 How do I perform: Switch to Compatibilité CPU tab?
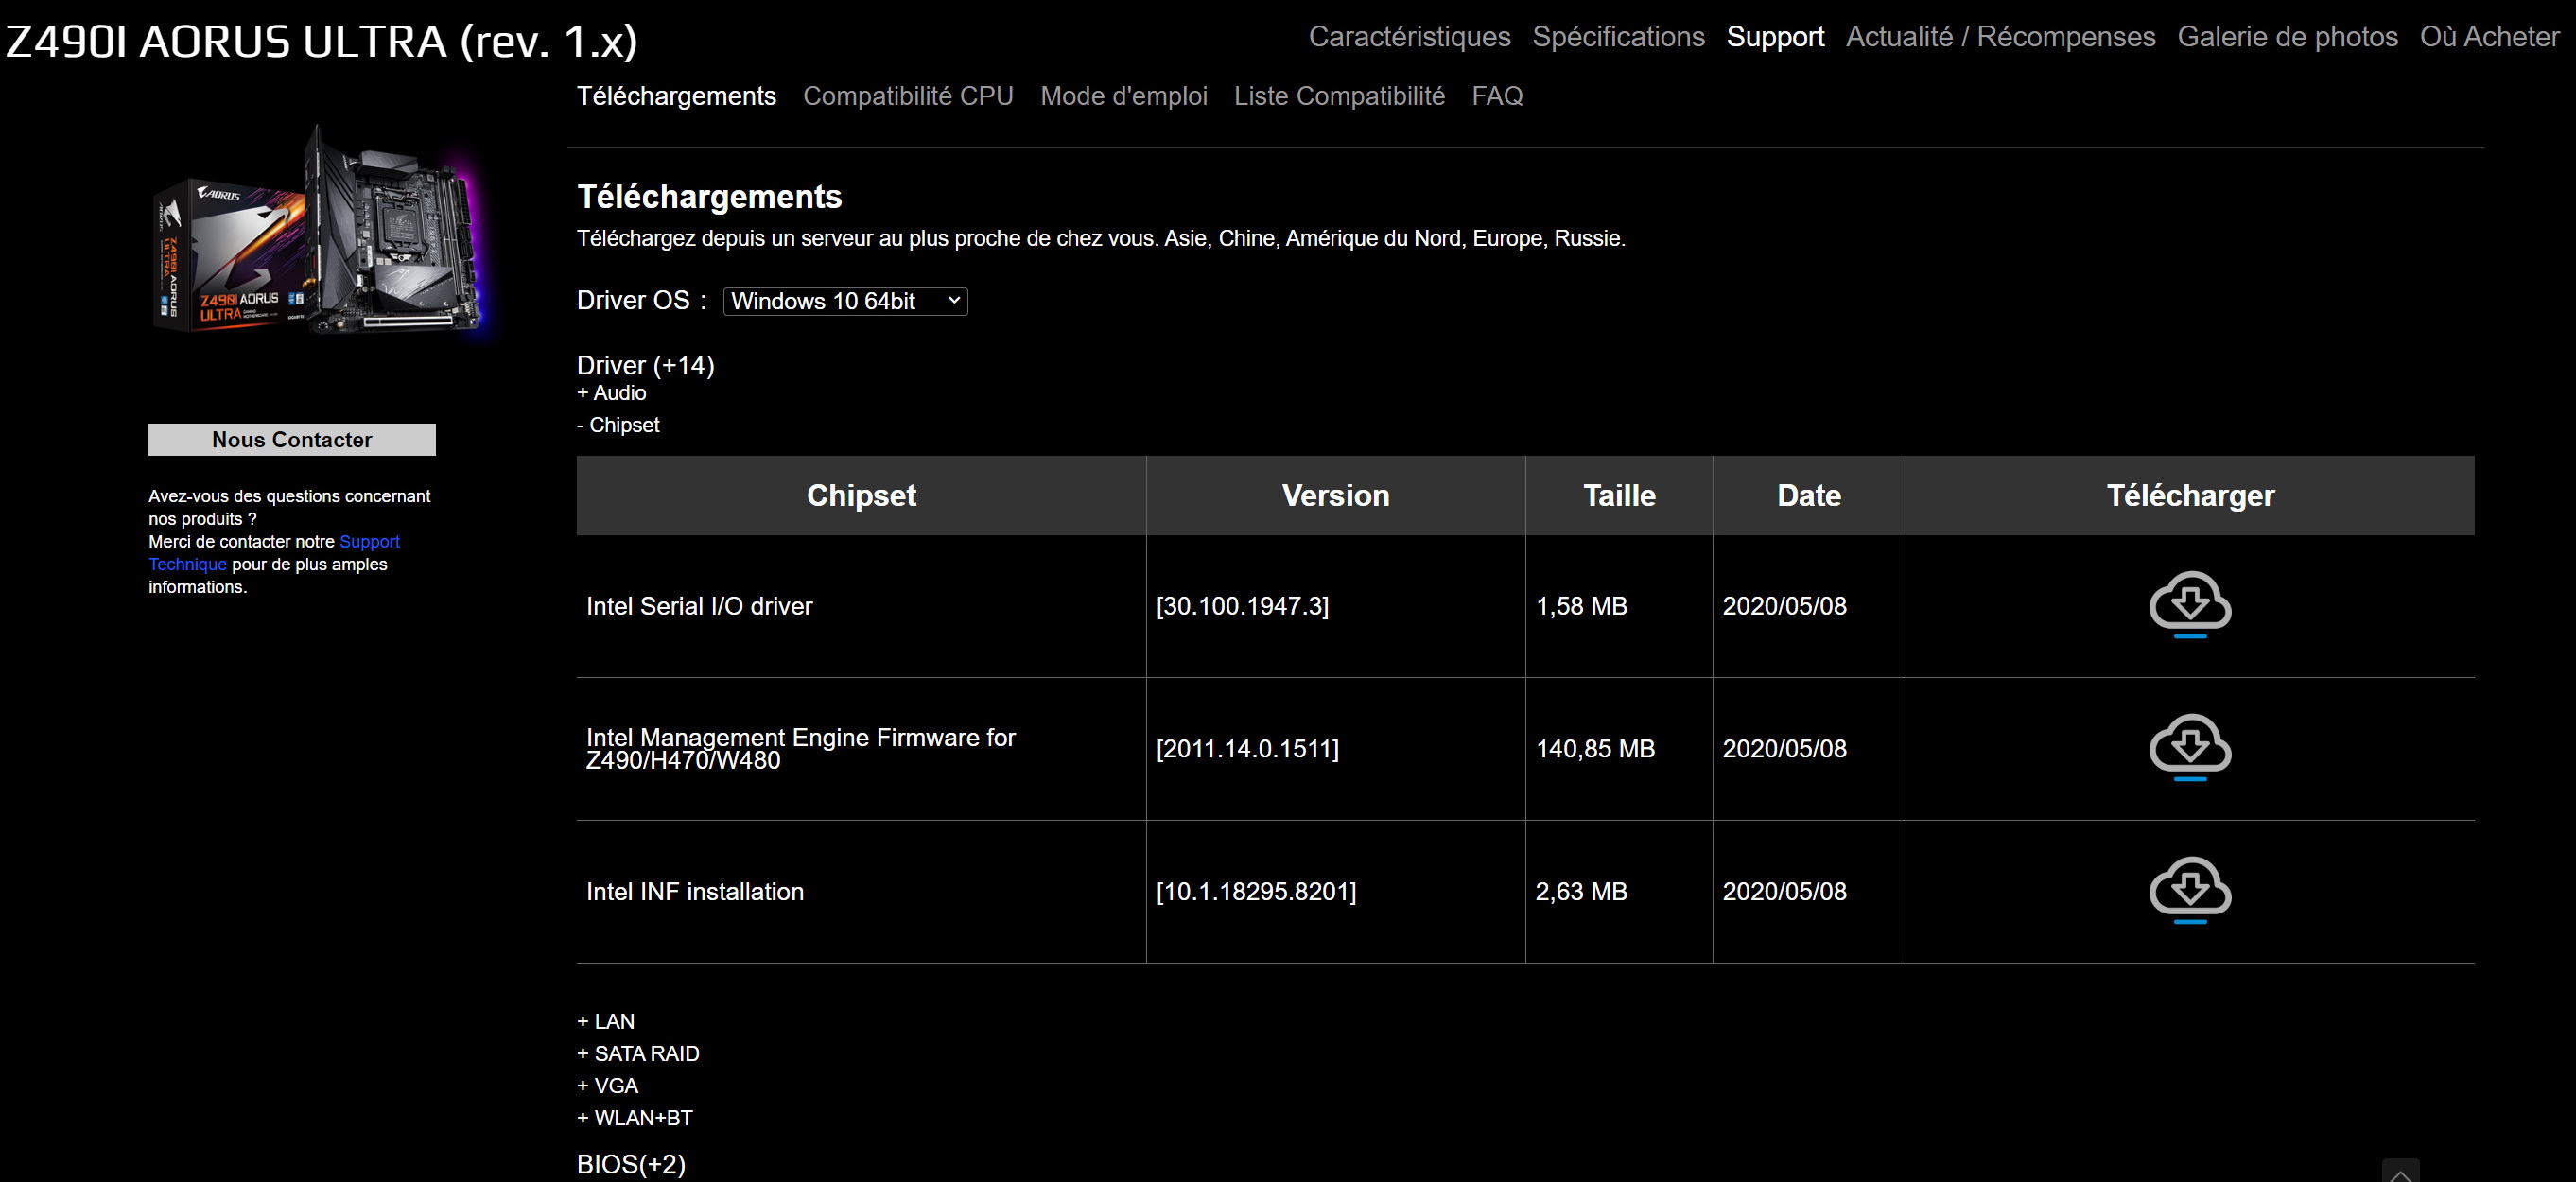tap(907, 96)
